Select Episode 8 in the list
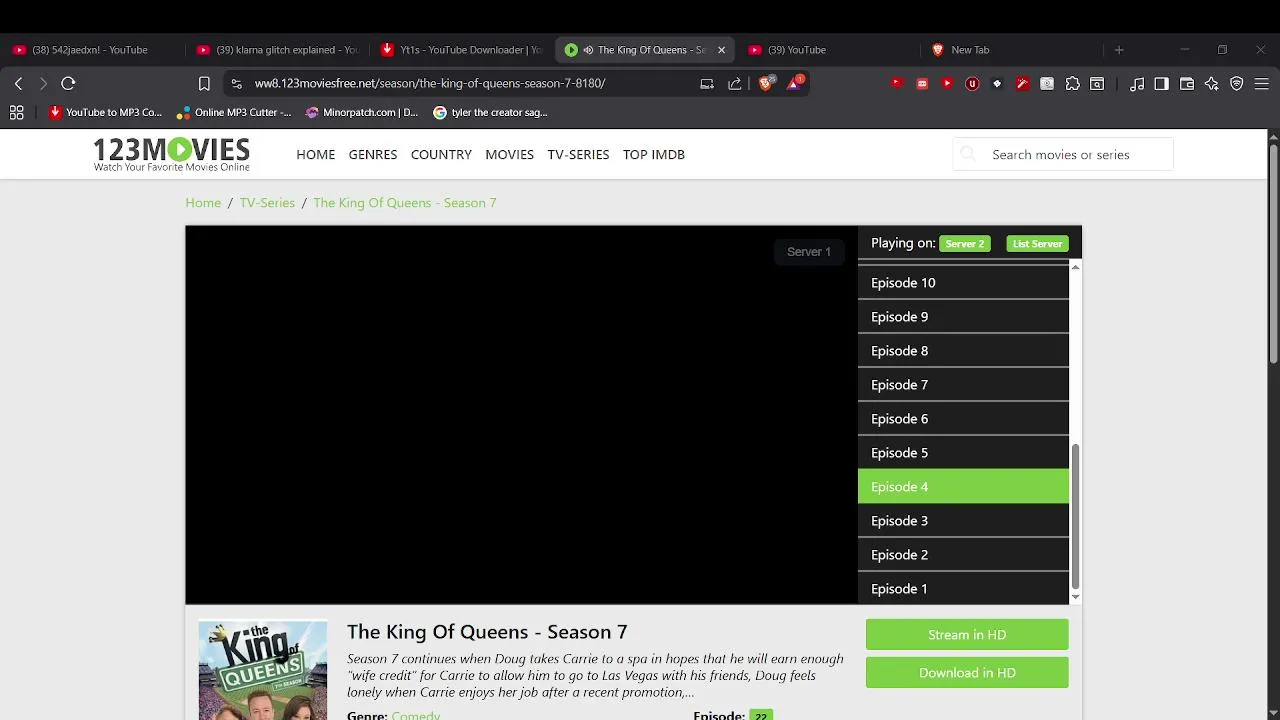 pos(963,351)
